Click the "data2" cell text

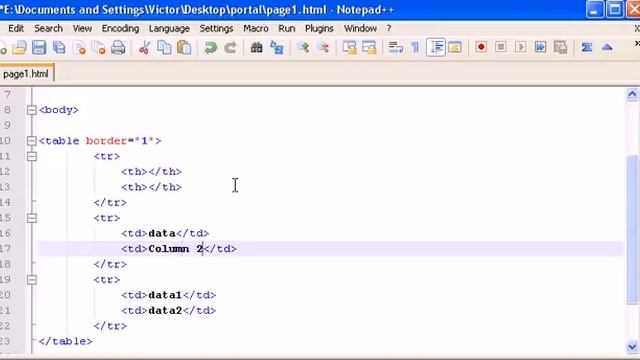click(x=165, y=311)
